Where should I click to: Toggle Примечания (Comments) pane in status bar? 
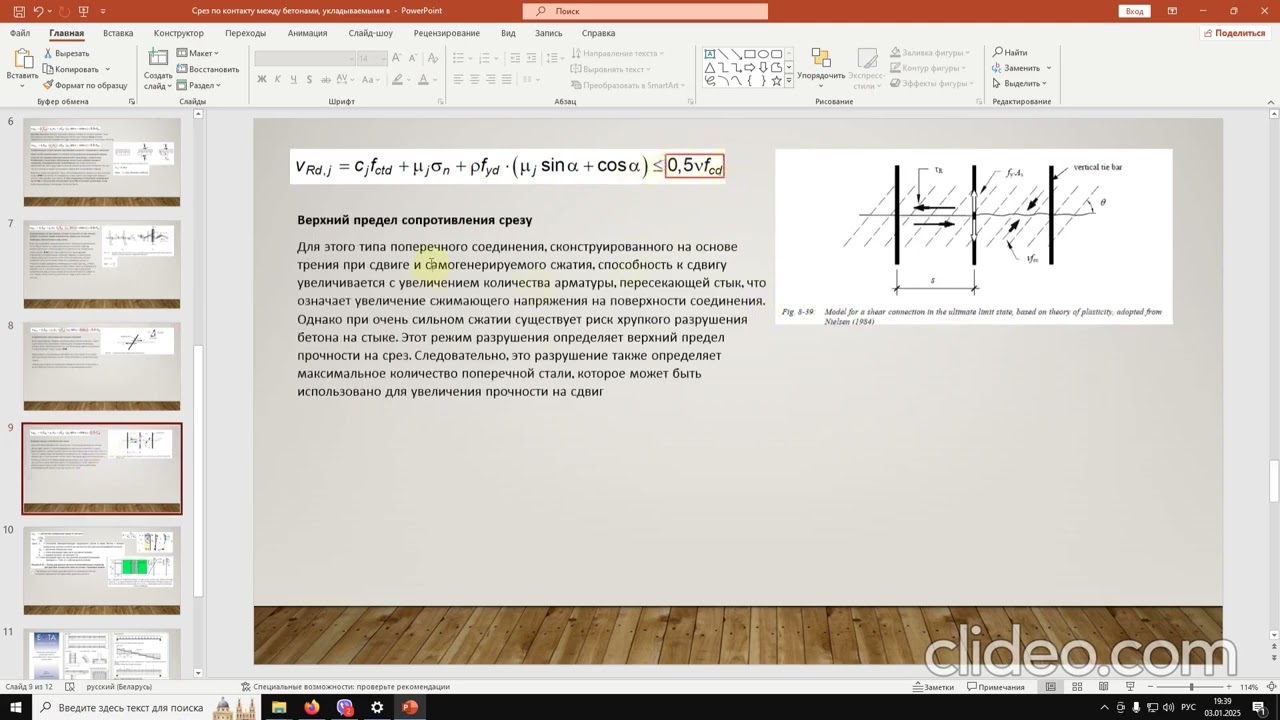tap(996, 687)
